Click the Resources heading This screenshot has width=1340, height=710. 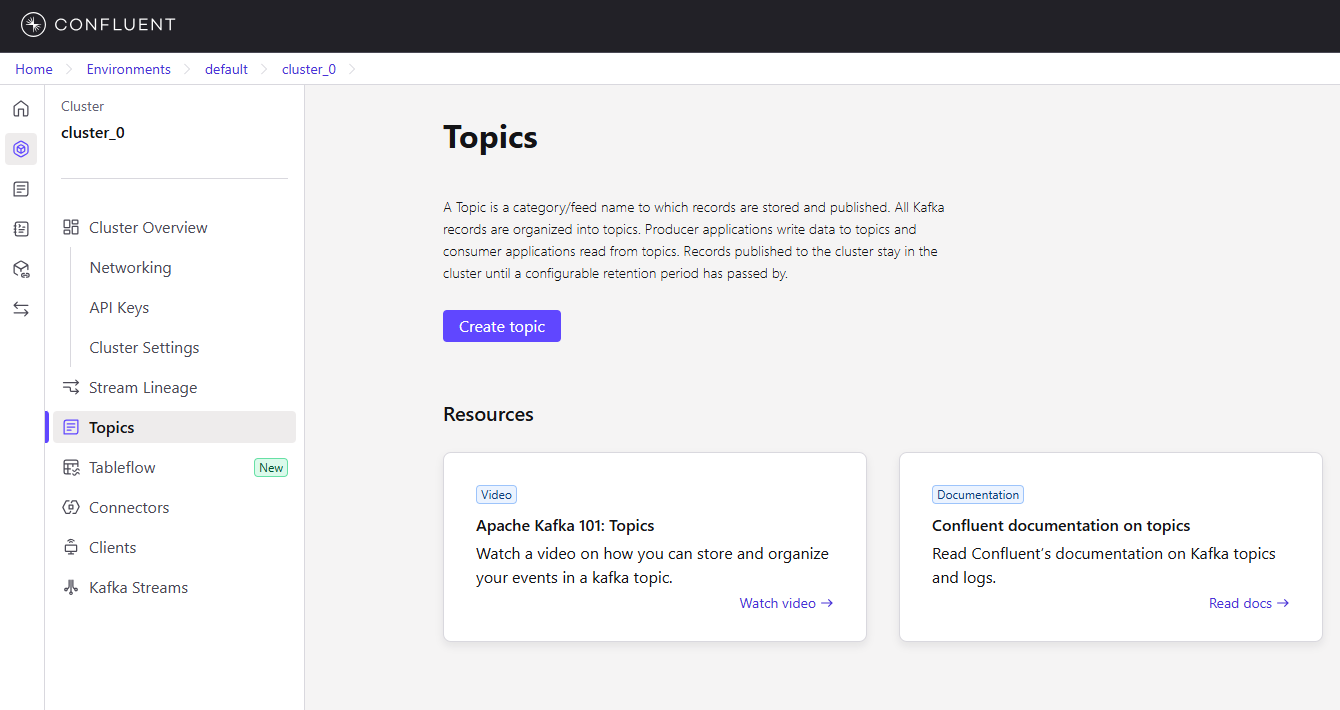(489, 414)
